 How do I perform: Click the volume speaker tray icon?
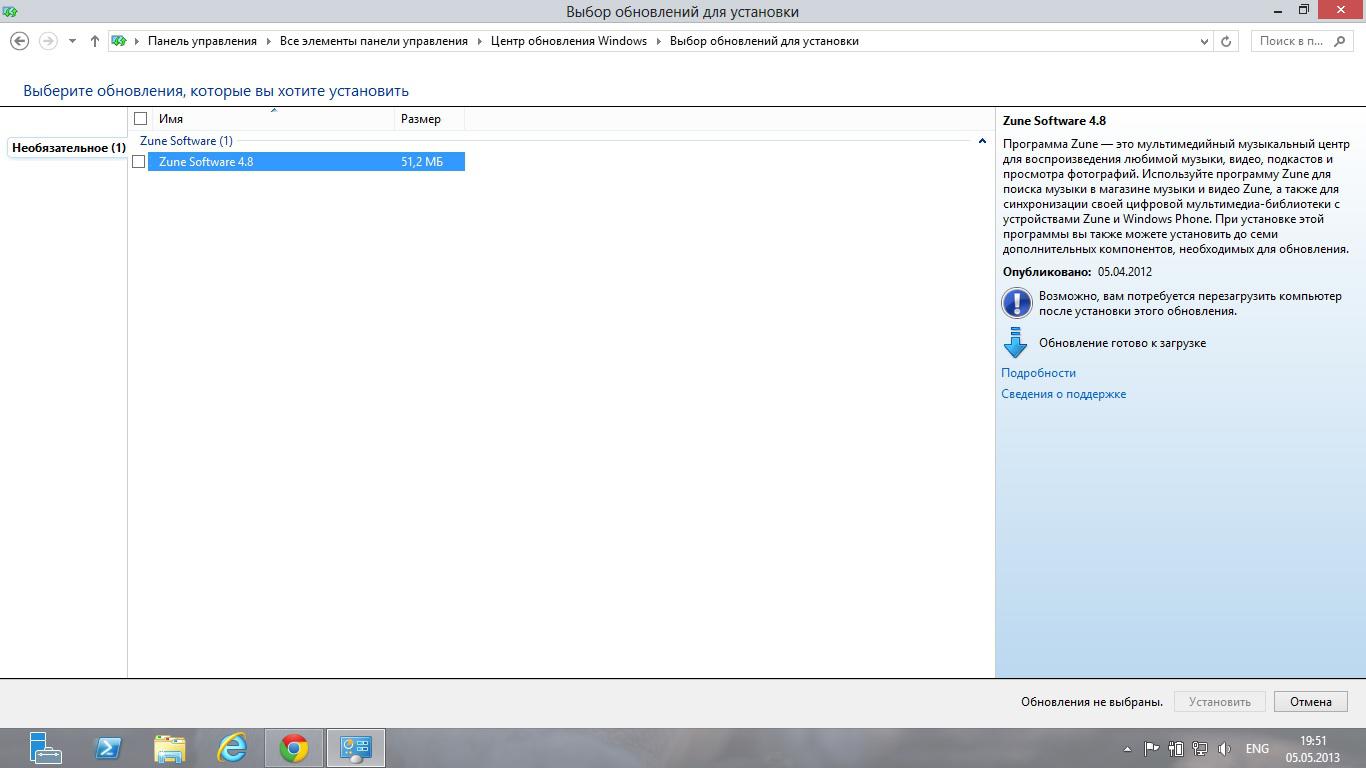coord(1225,748)
